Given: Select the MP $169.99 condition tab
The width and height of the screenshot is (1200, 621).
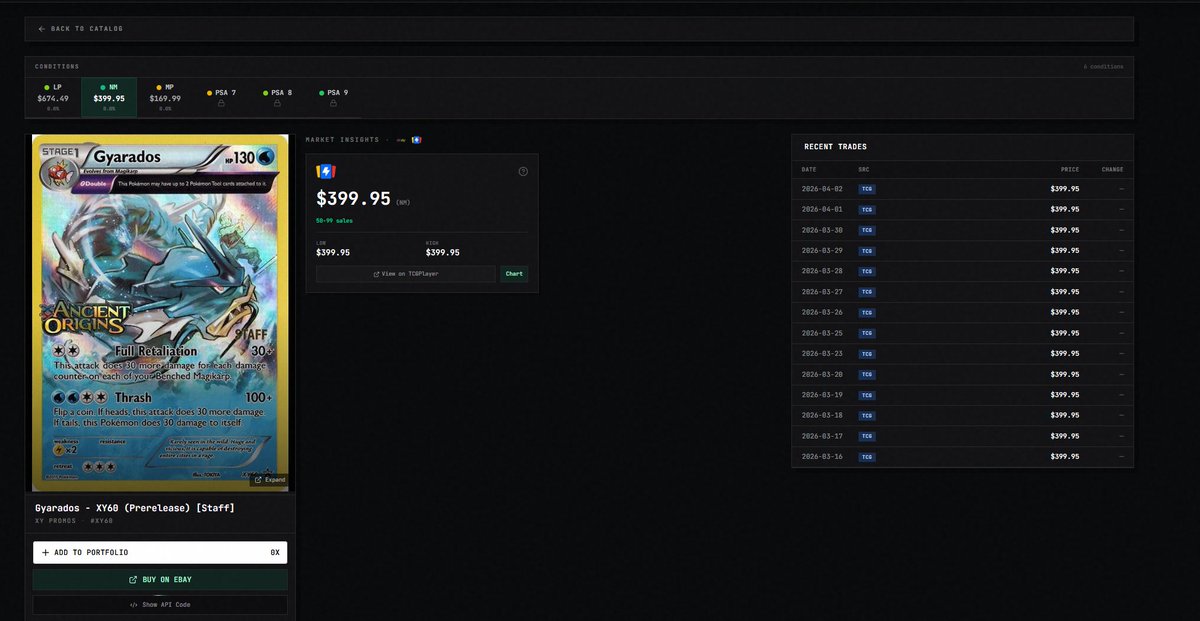Looking at the screenshot, I should point(165,98).
